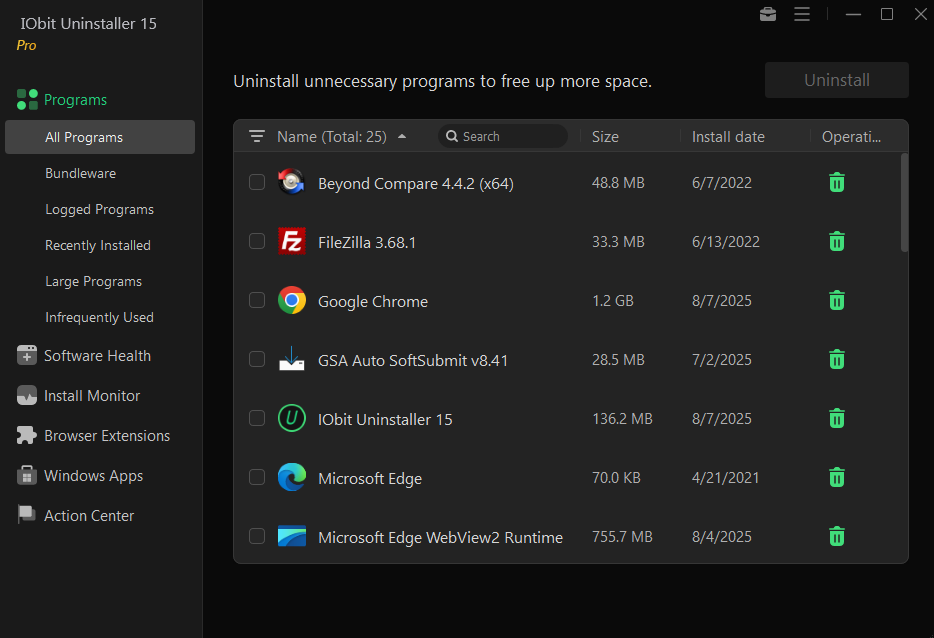Open Browser Extensions section
The height and width of the screenshot is (638, 934).
[107, 435]
